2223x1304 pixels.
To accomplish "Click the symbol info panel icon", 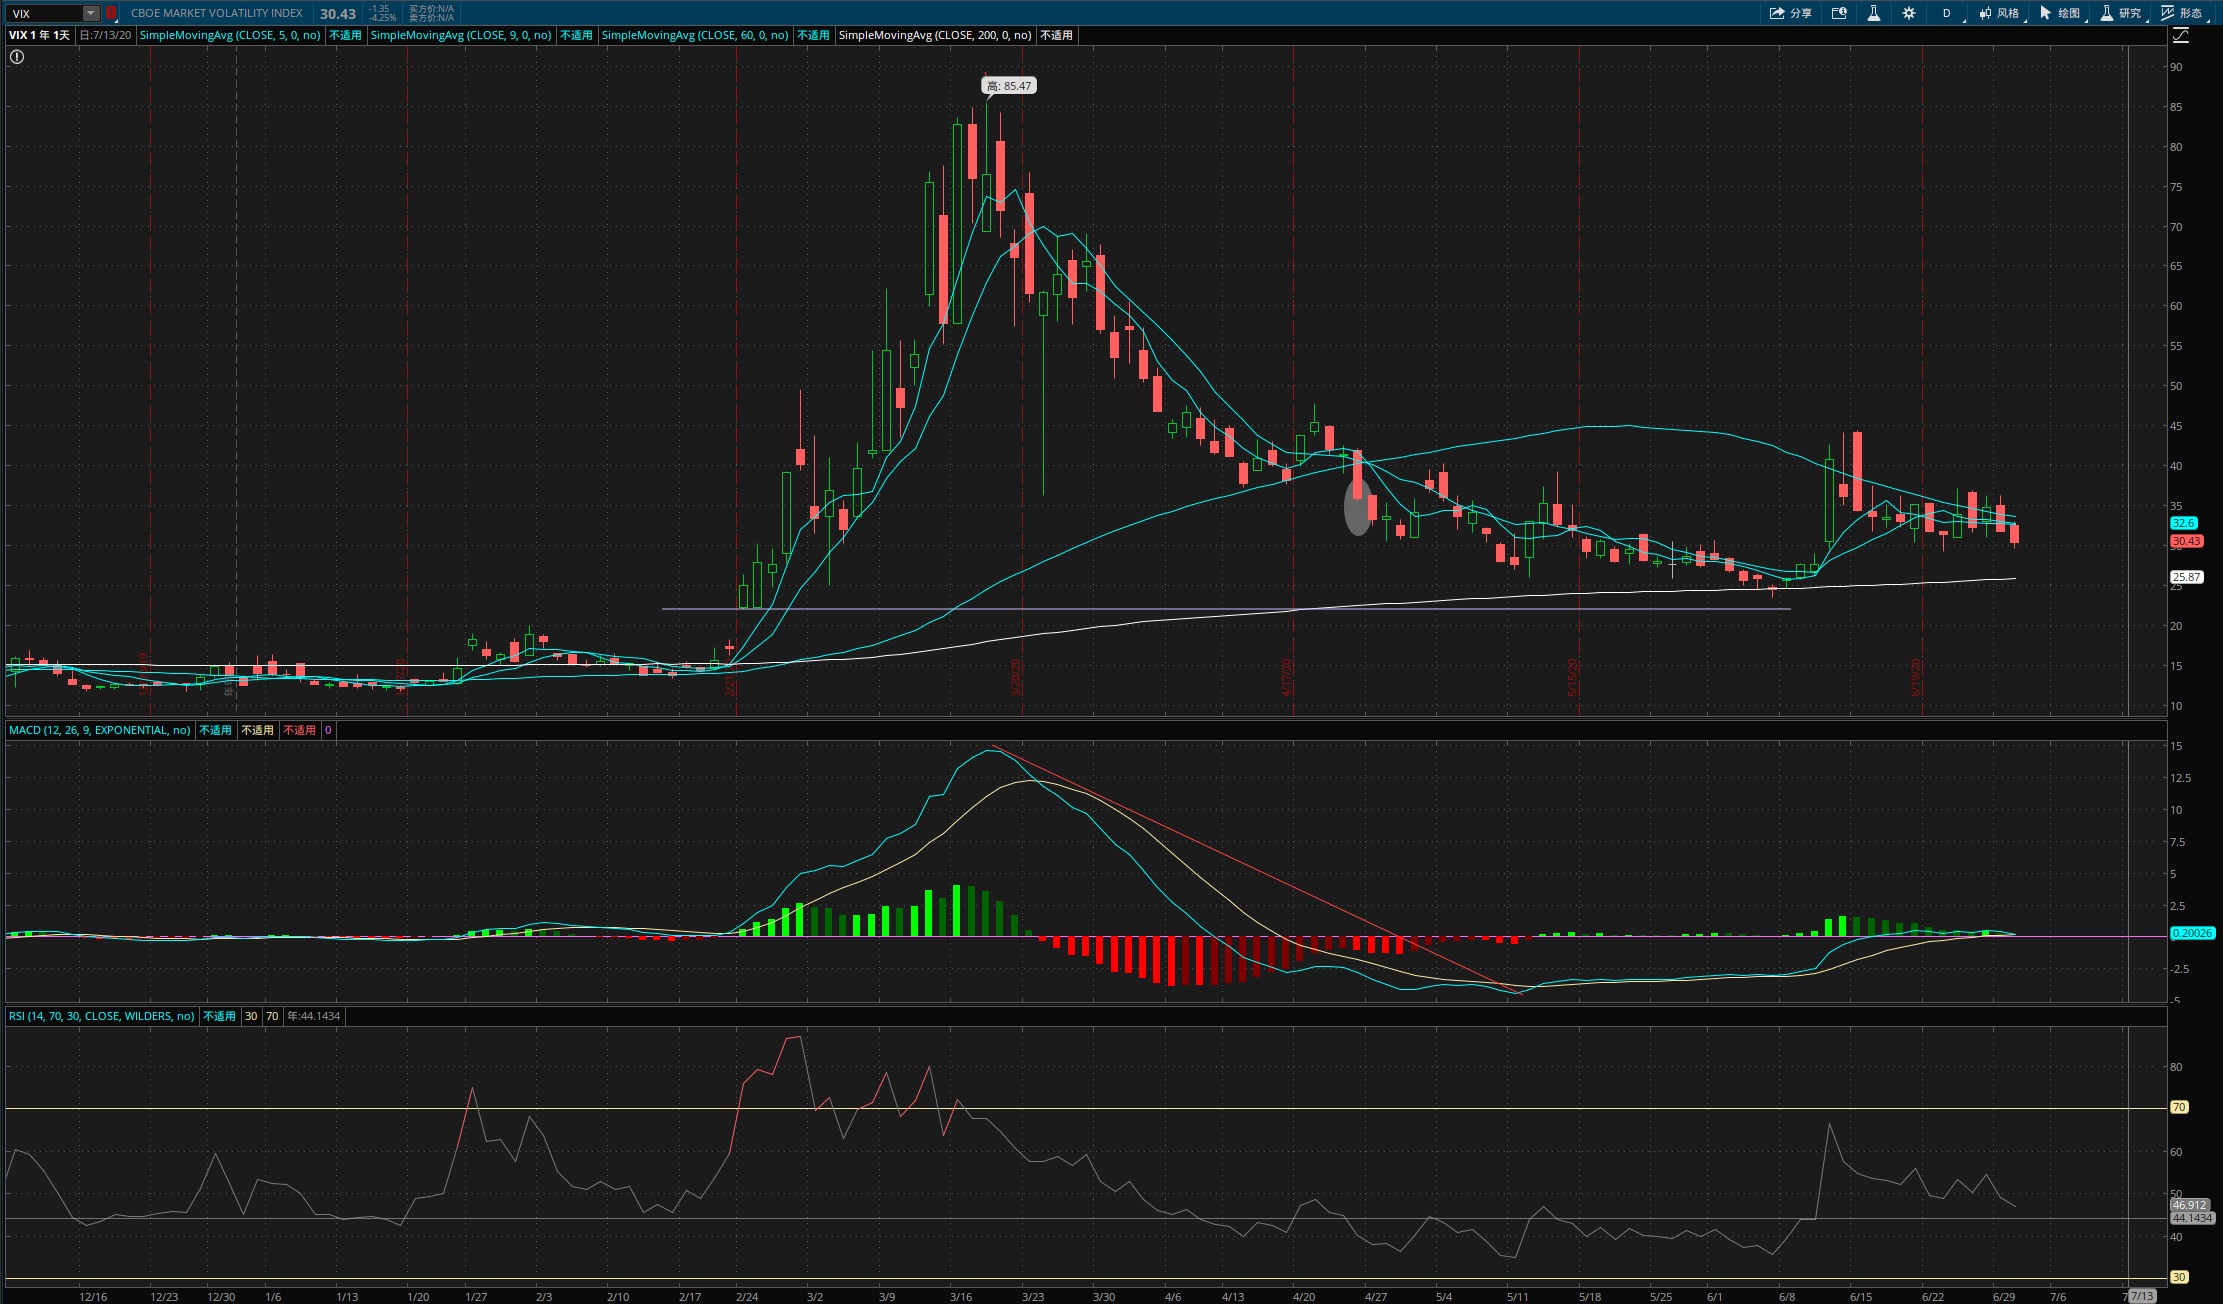I will [1839, 13].
